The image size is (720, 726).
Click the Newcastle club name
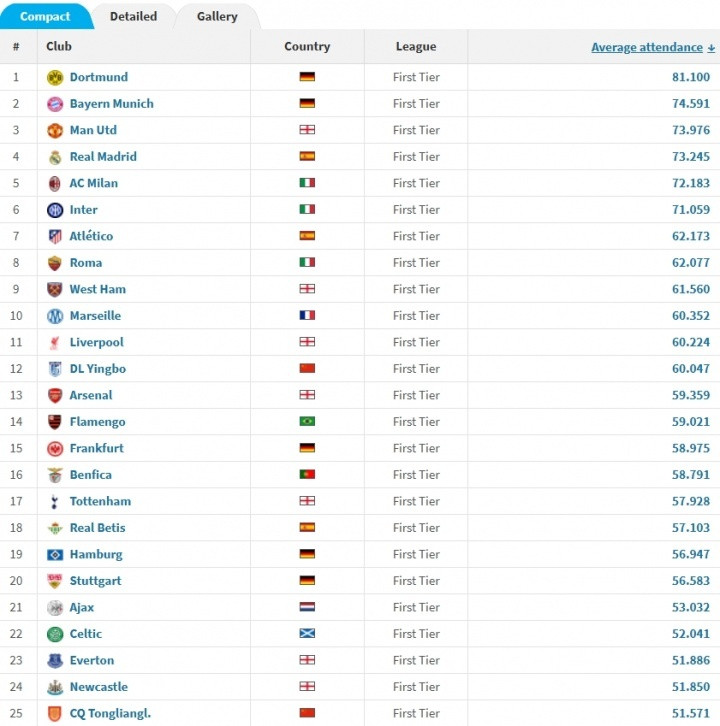(98, 687)
